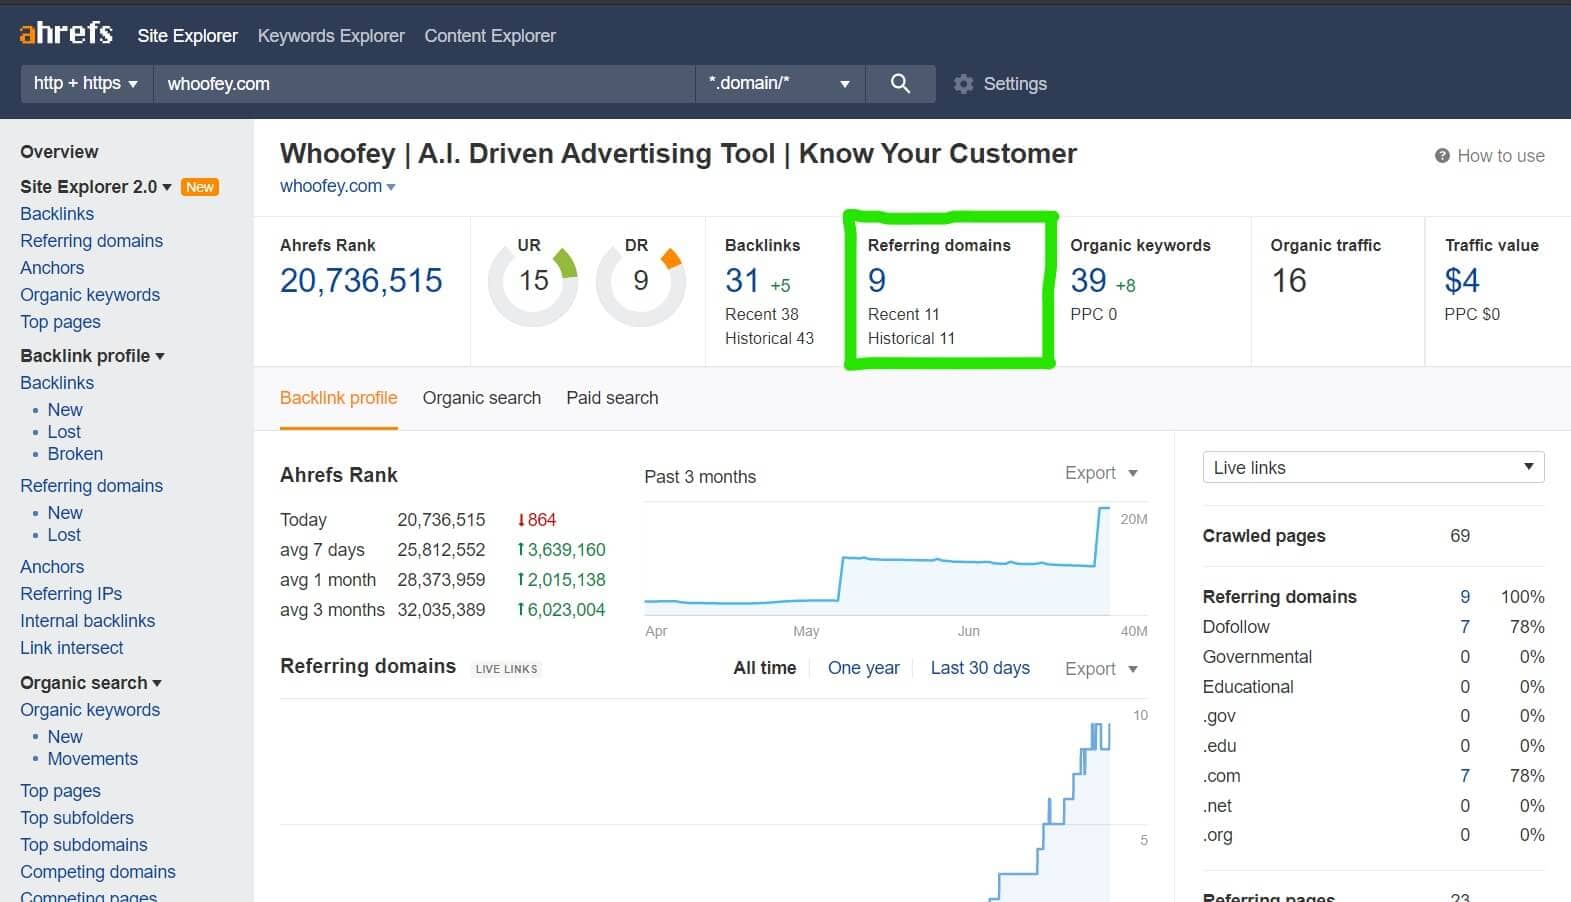The height and width of the screenshot is (902, 1571).
Task: Click the 'Historical 43' backlinks text
Action: (769, 339)
